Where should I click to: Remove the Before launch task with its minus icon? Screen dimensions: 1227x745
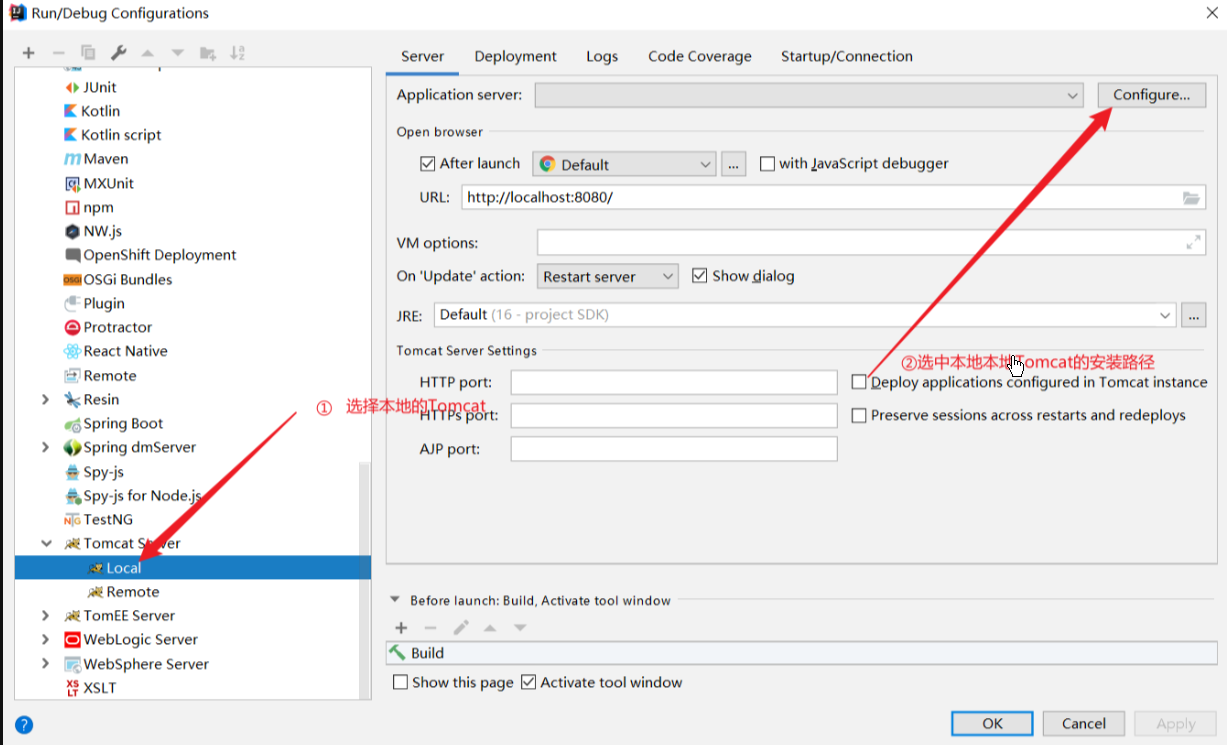(x=431, y=628)
